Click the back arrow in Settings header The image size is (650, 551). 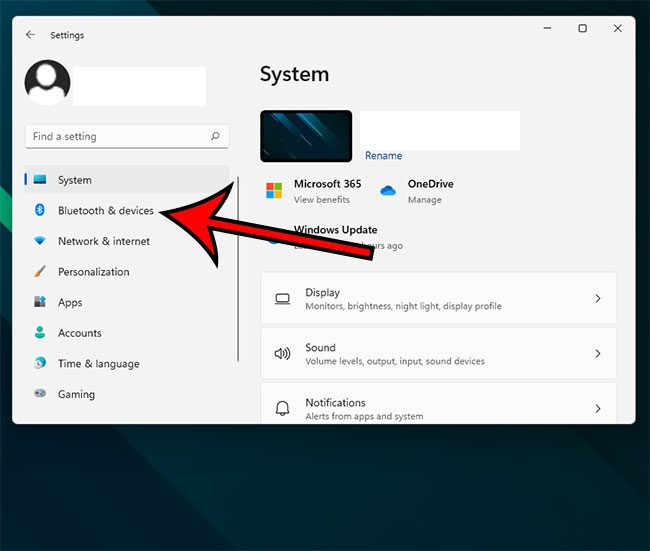[x=30, y=35]
